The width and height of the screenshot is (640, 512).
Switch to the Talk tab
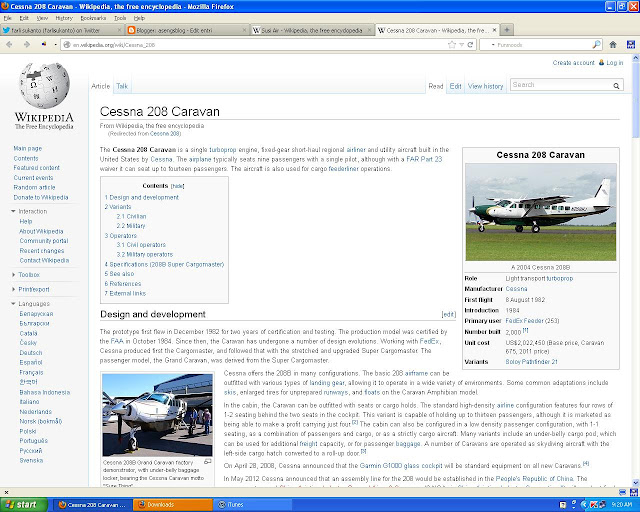[122, 86]
